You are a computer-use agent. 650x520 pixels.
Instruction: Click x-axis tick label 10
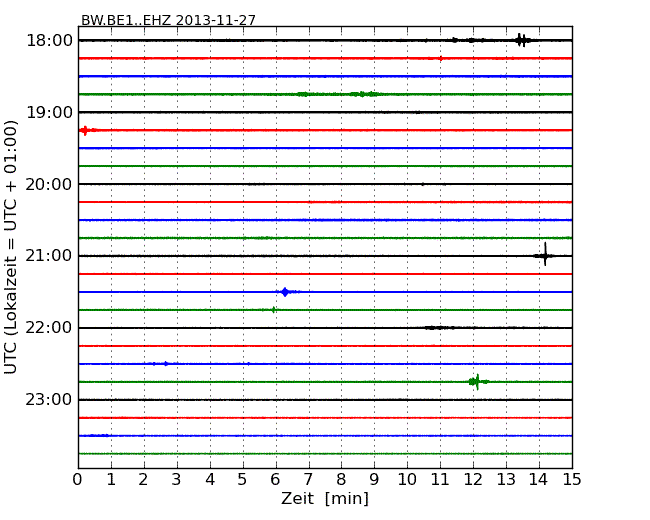[x=407, y=480]
